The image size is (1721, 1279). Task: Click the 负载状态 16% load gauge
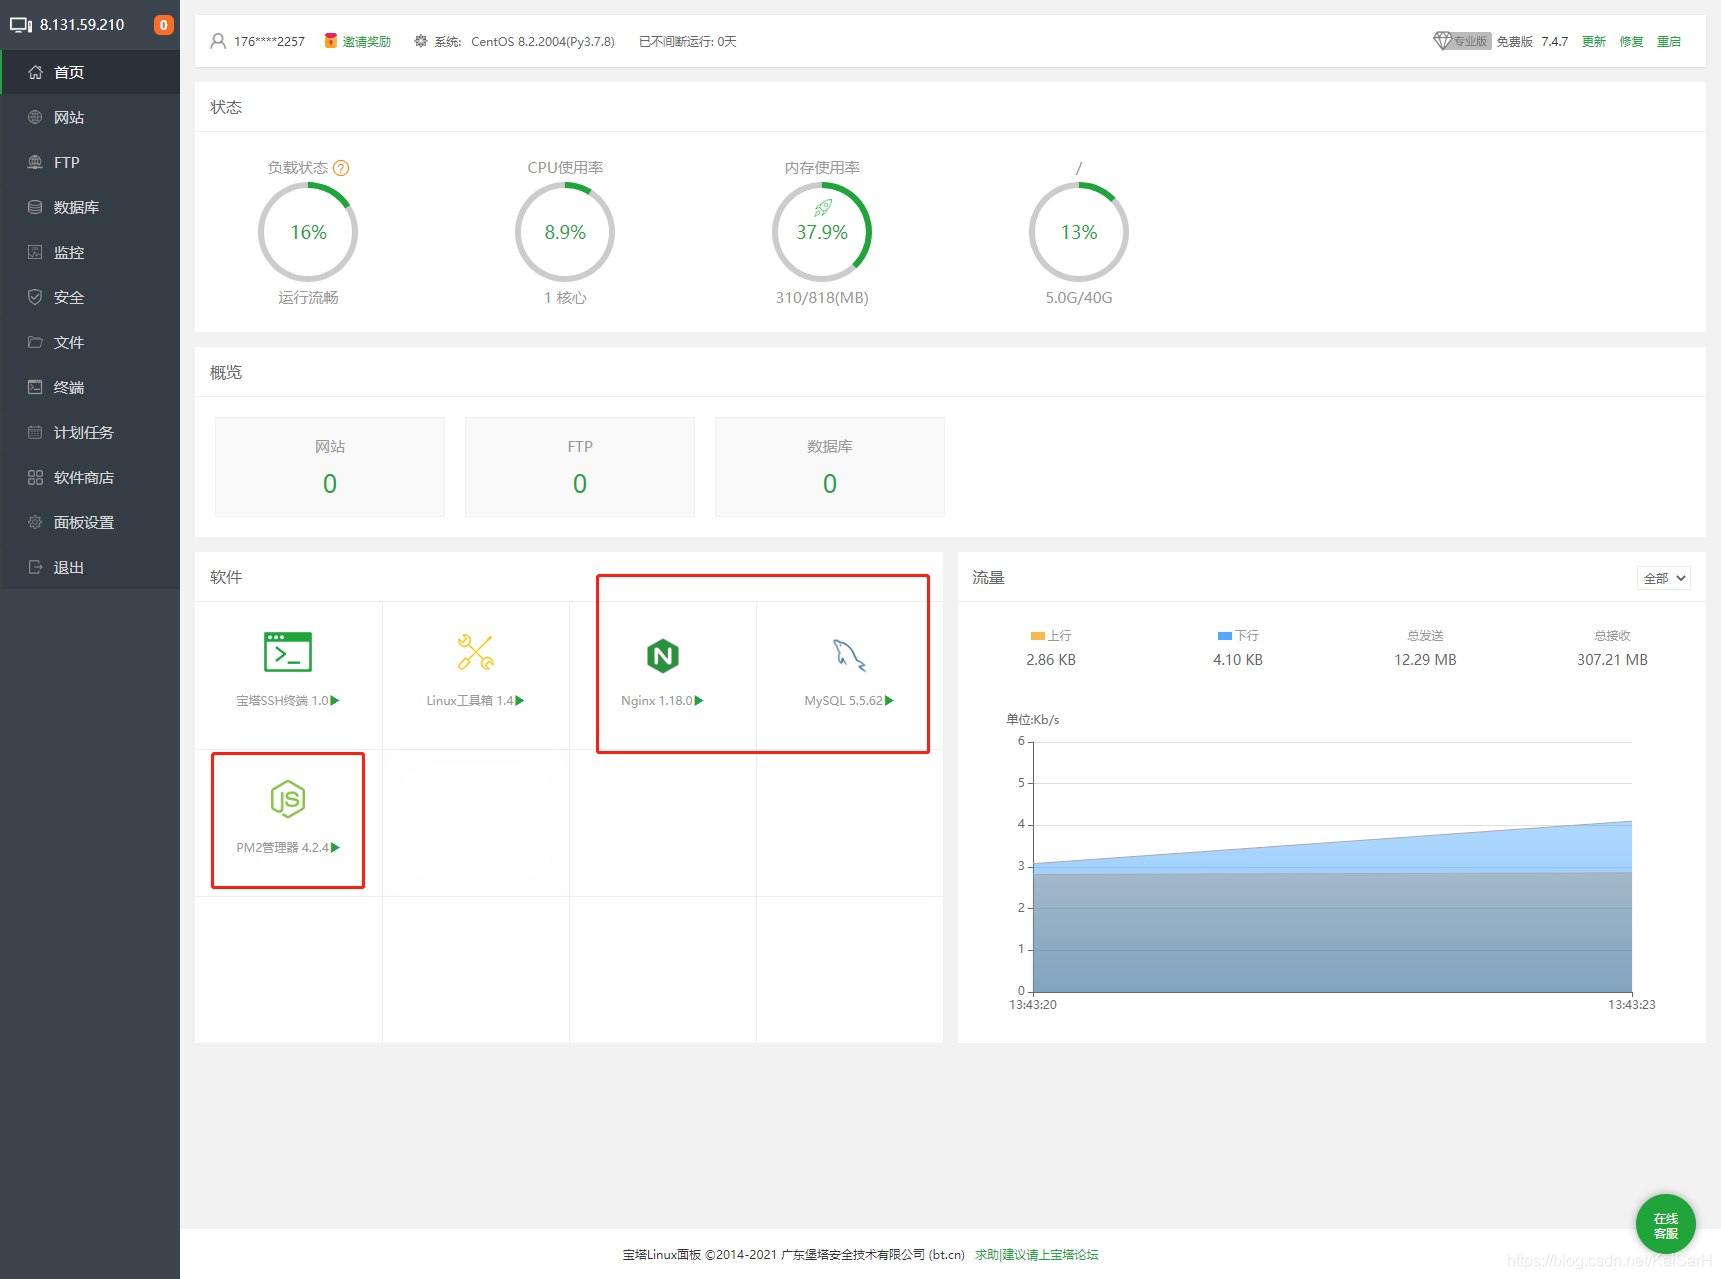(x=308, y=232)
